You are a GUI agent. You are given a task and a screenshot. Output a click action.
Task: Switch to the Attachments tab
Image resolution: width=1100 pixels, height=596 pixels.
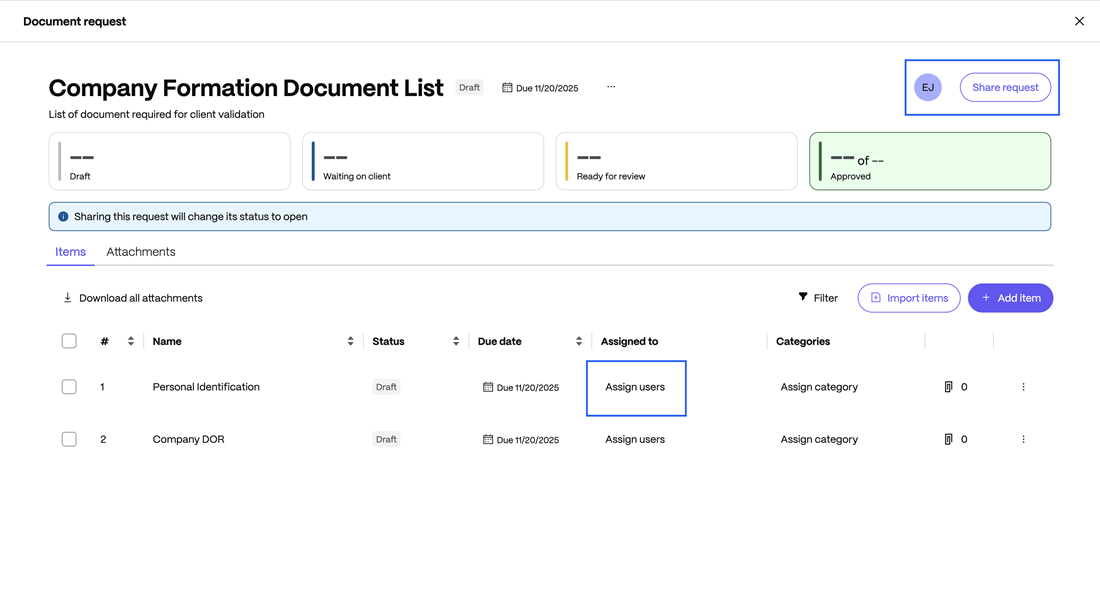(140, 251)
